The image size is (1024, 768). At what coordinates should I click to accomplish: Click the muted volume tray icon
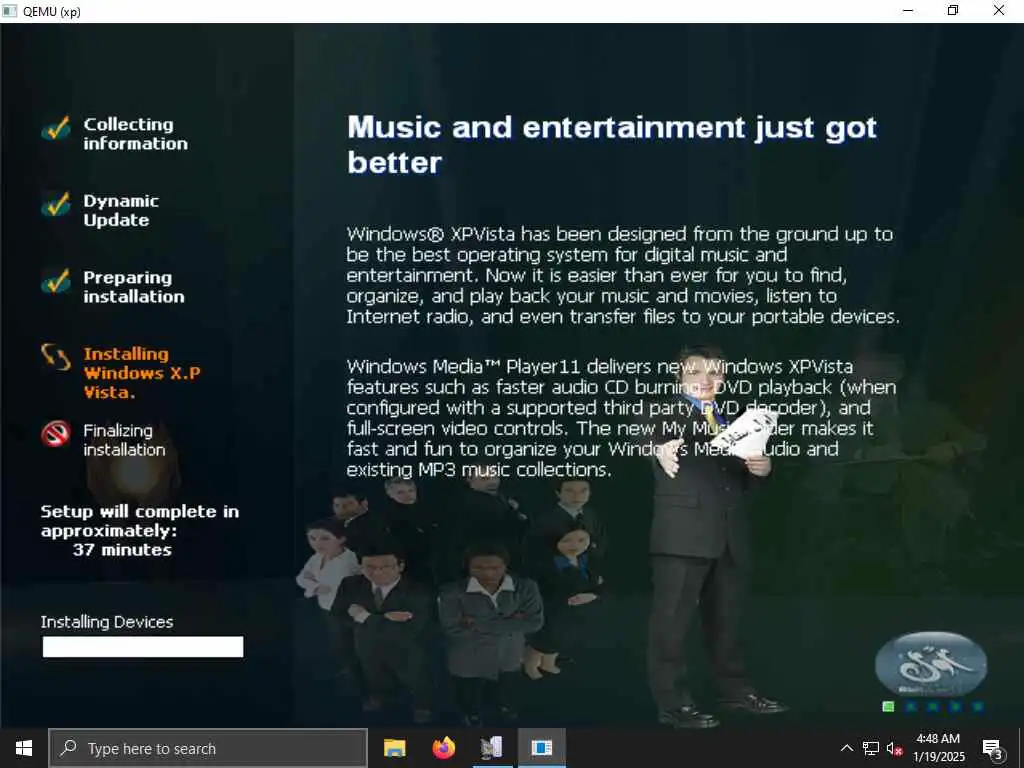tap(895, 748)
